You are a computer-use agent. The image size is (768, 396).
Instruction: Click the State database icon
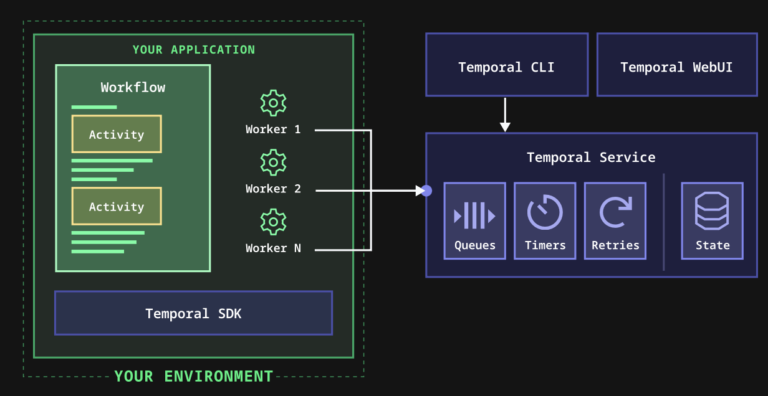[x=712, y=211]
